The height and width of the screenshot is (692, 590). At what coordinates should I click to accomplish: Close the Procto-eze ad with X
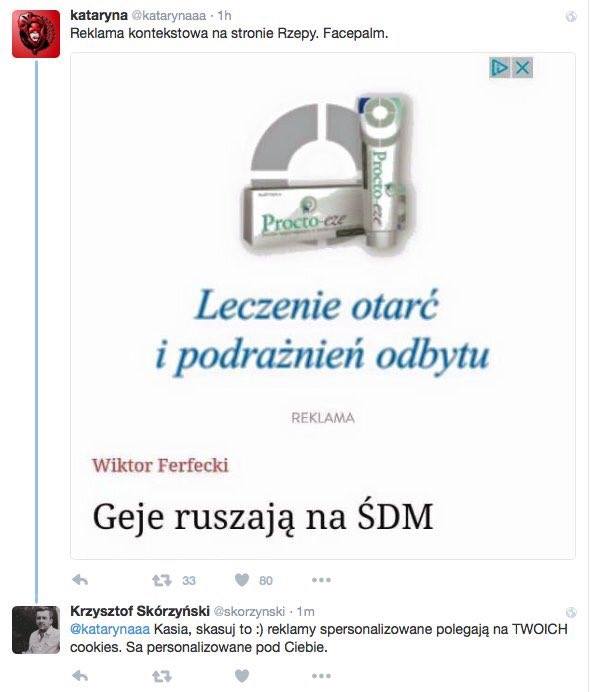pos(522,68)
